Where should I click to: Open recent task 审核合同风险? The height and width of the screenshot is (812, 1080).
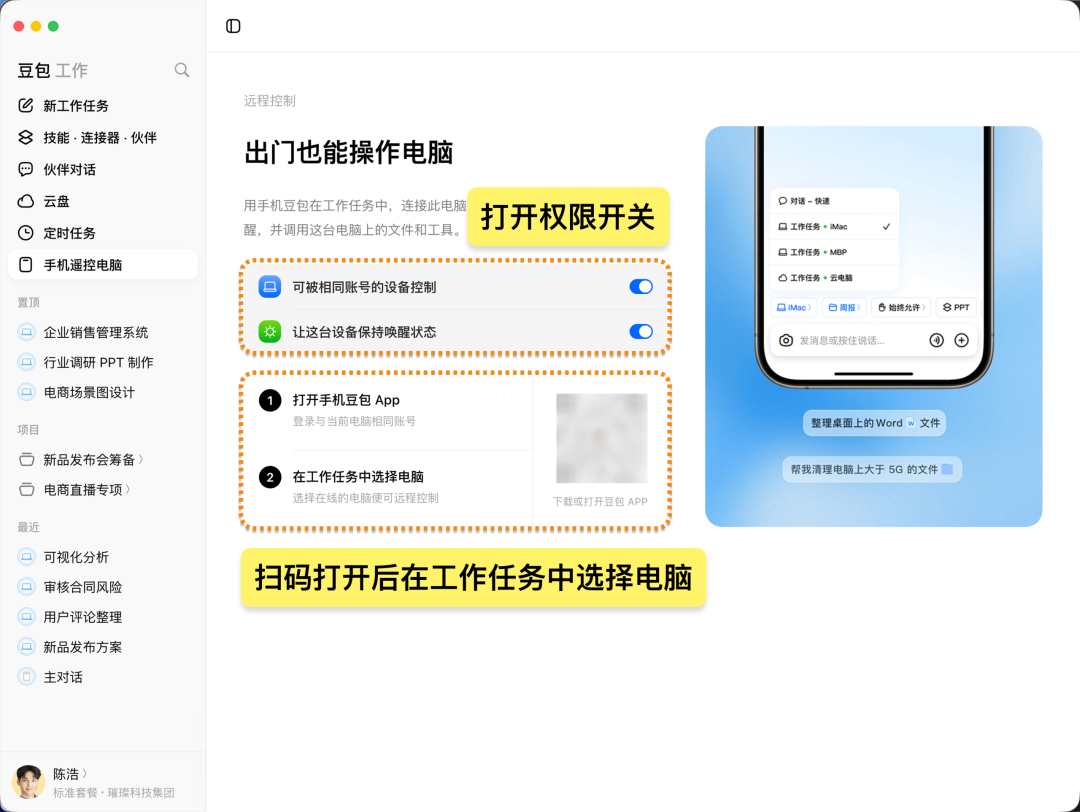103,587
